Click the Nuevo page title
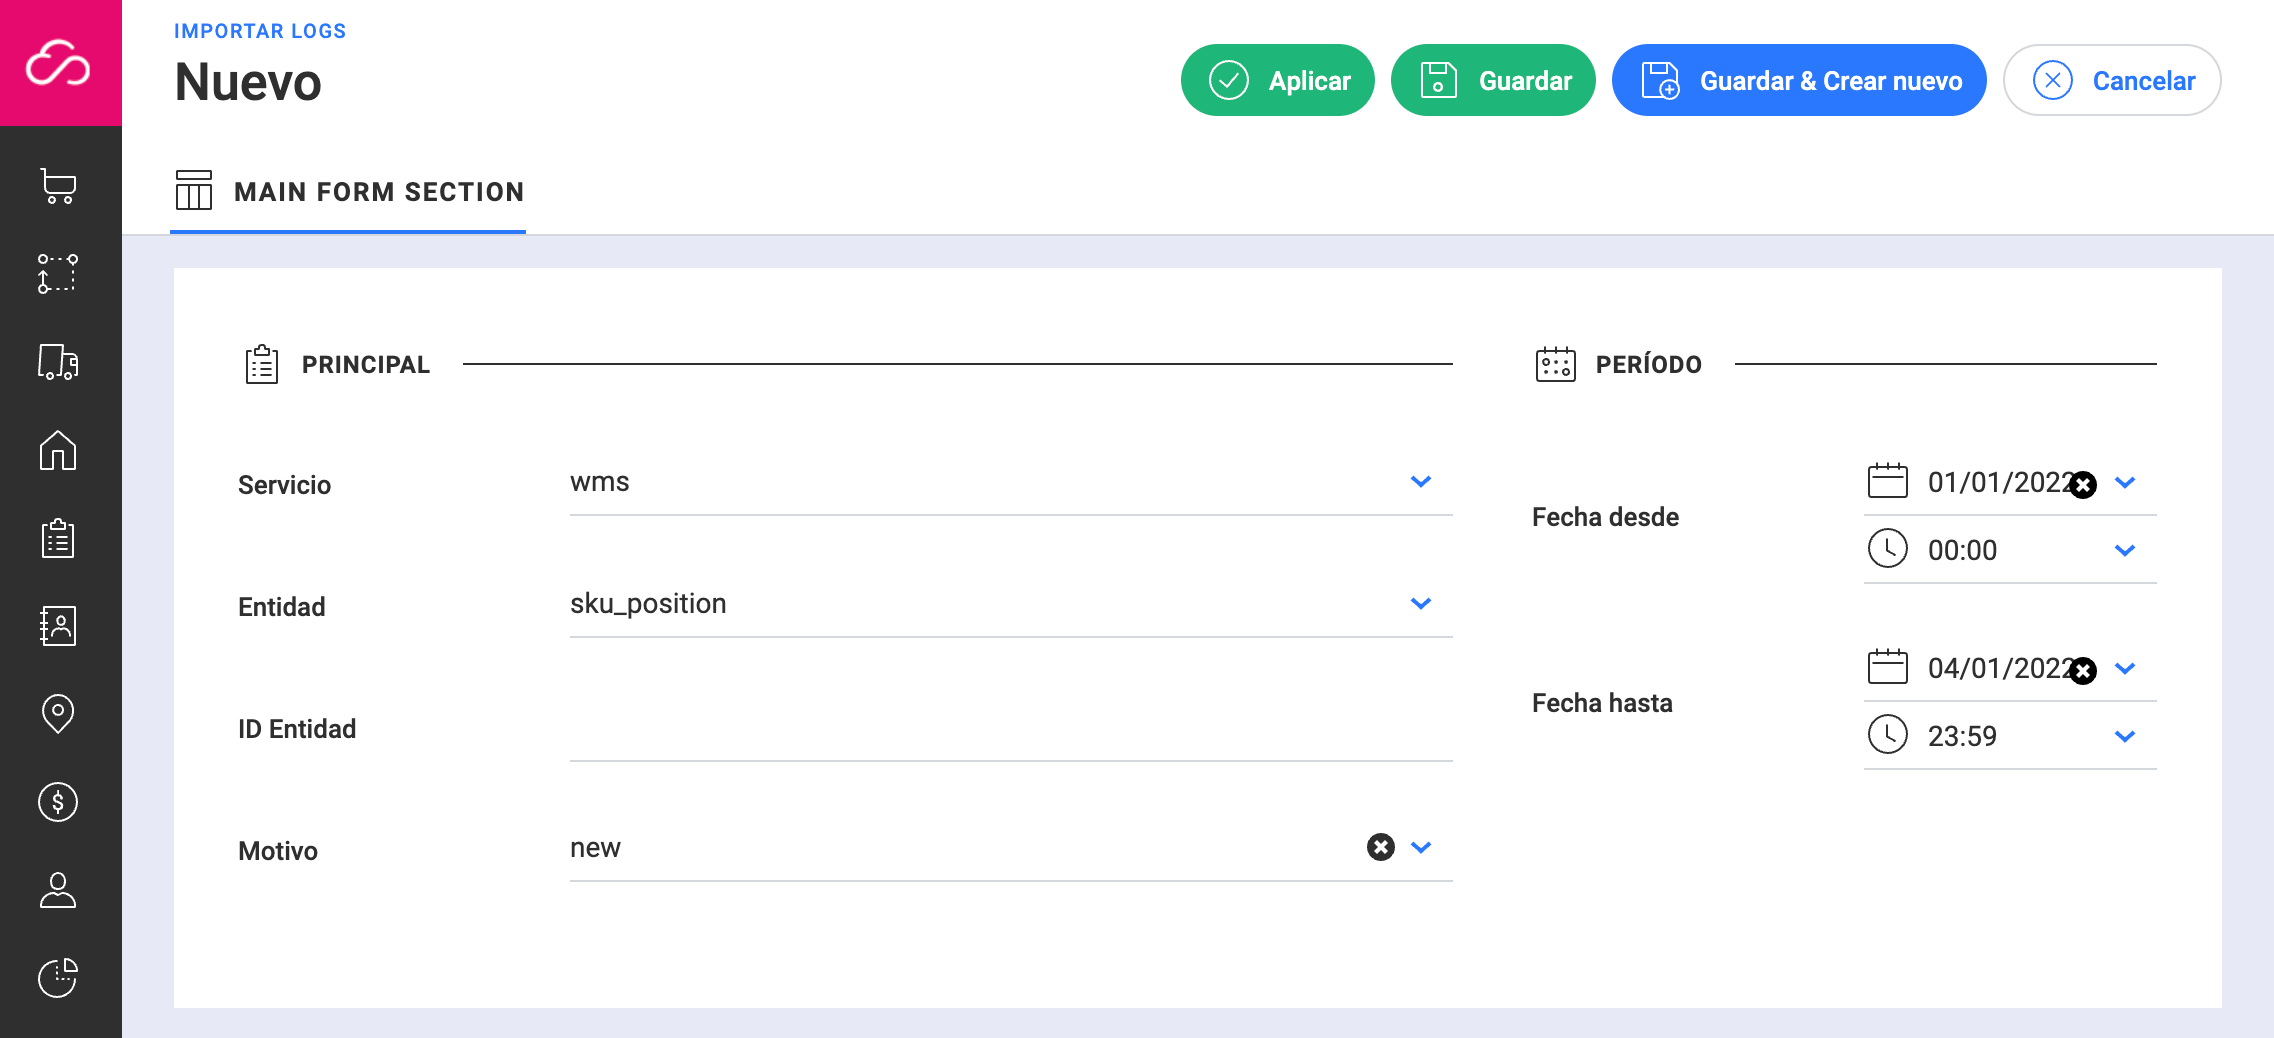 click(248, 82)
